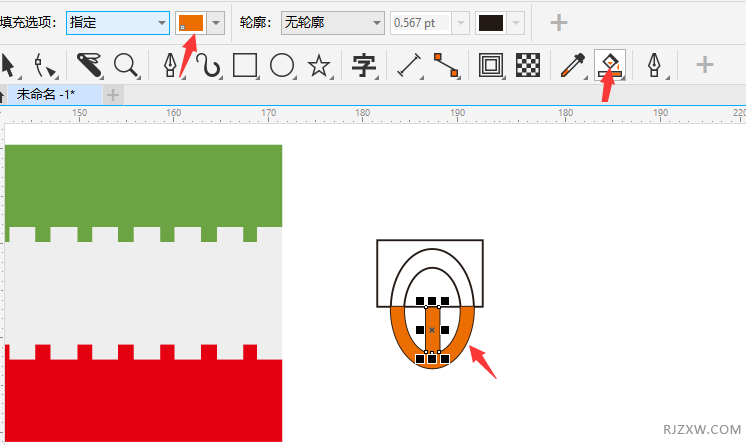
Task: Select the Text tool
Action: [x=364, y=65]
